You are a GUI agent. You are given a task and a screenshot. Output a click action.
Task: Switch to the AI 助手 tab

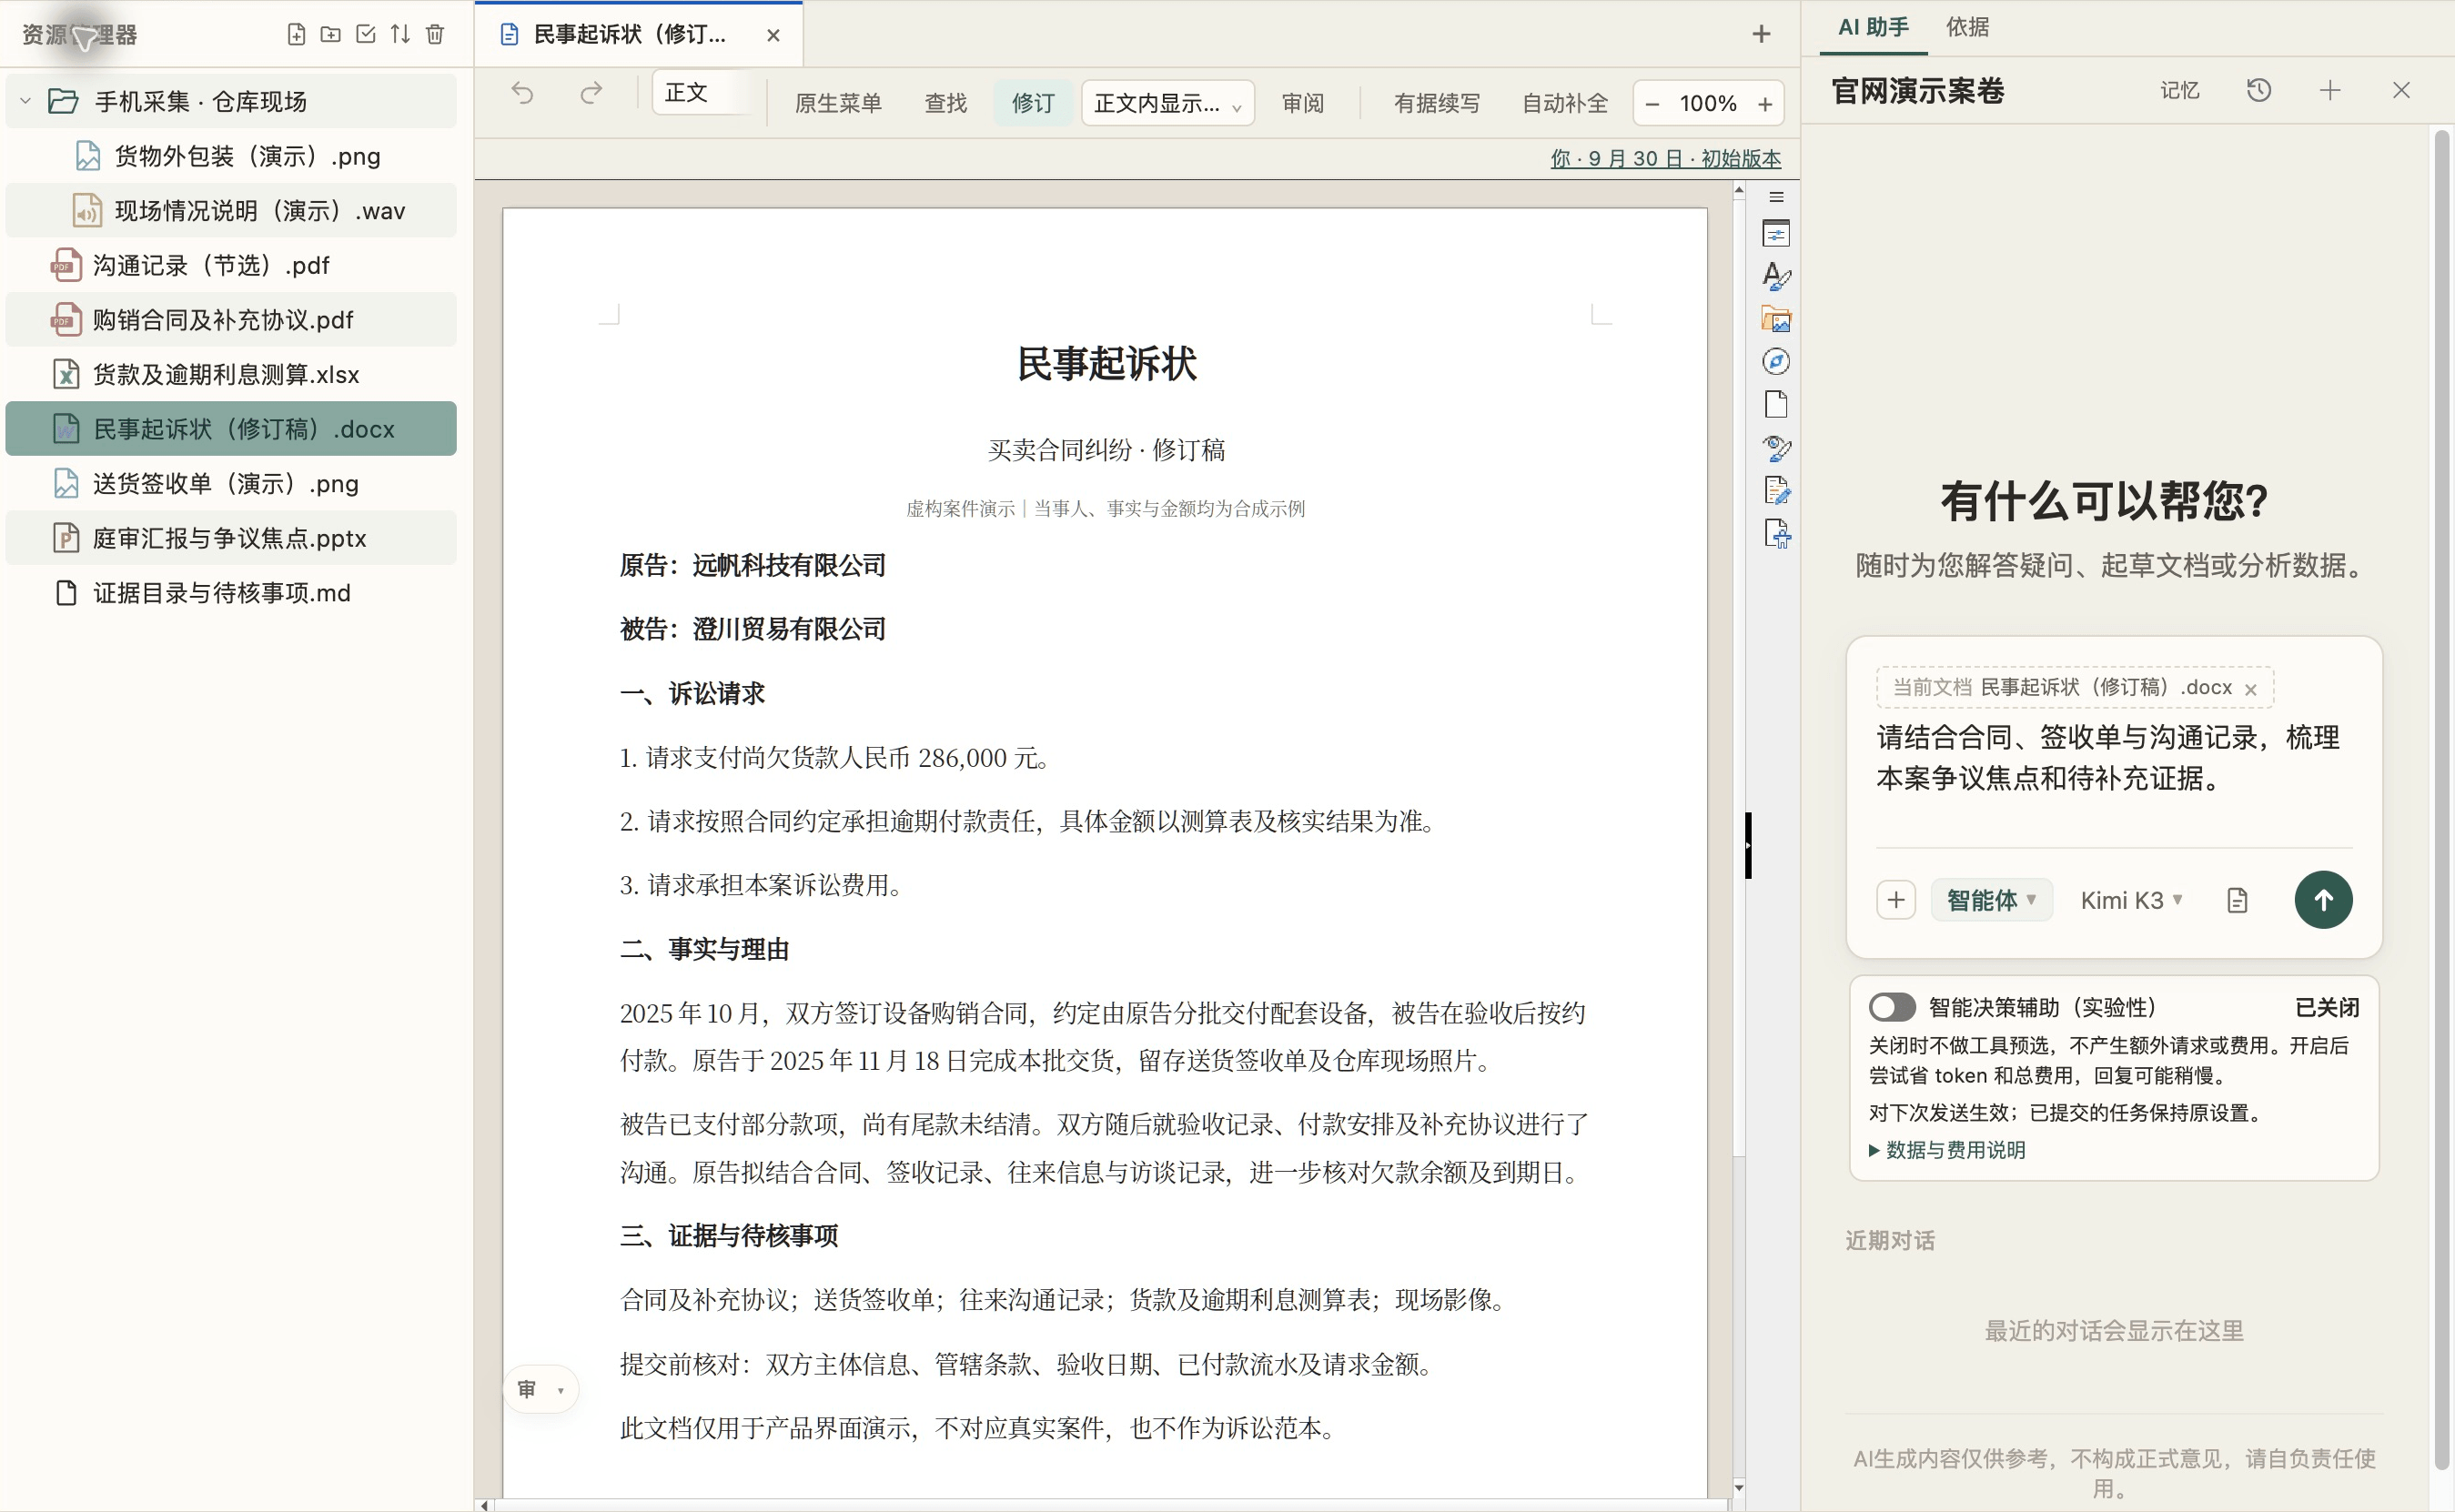pyautogui.click(x=1873, y=27)
